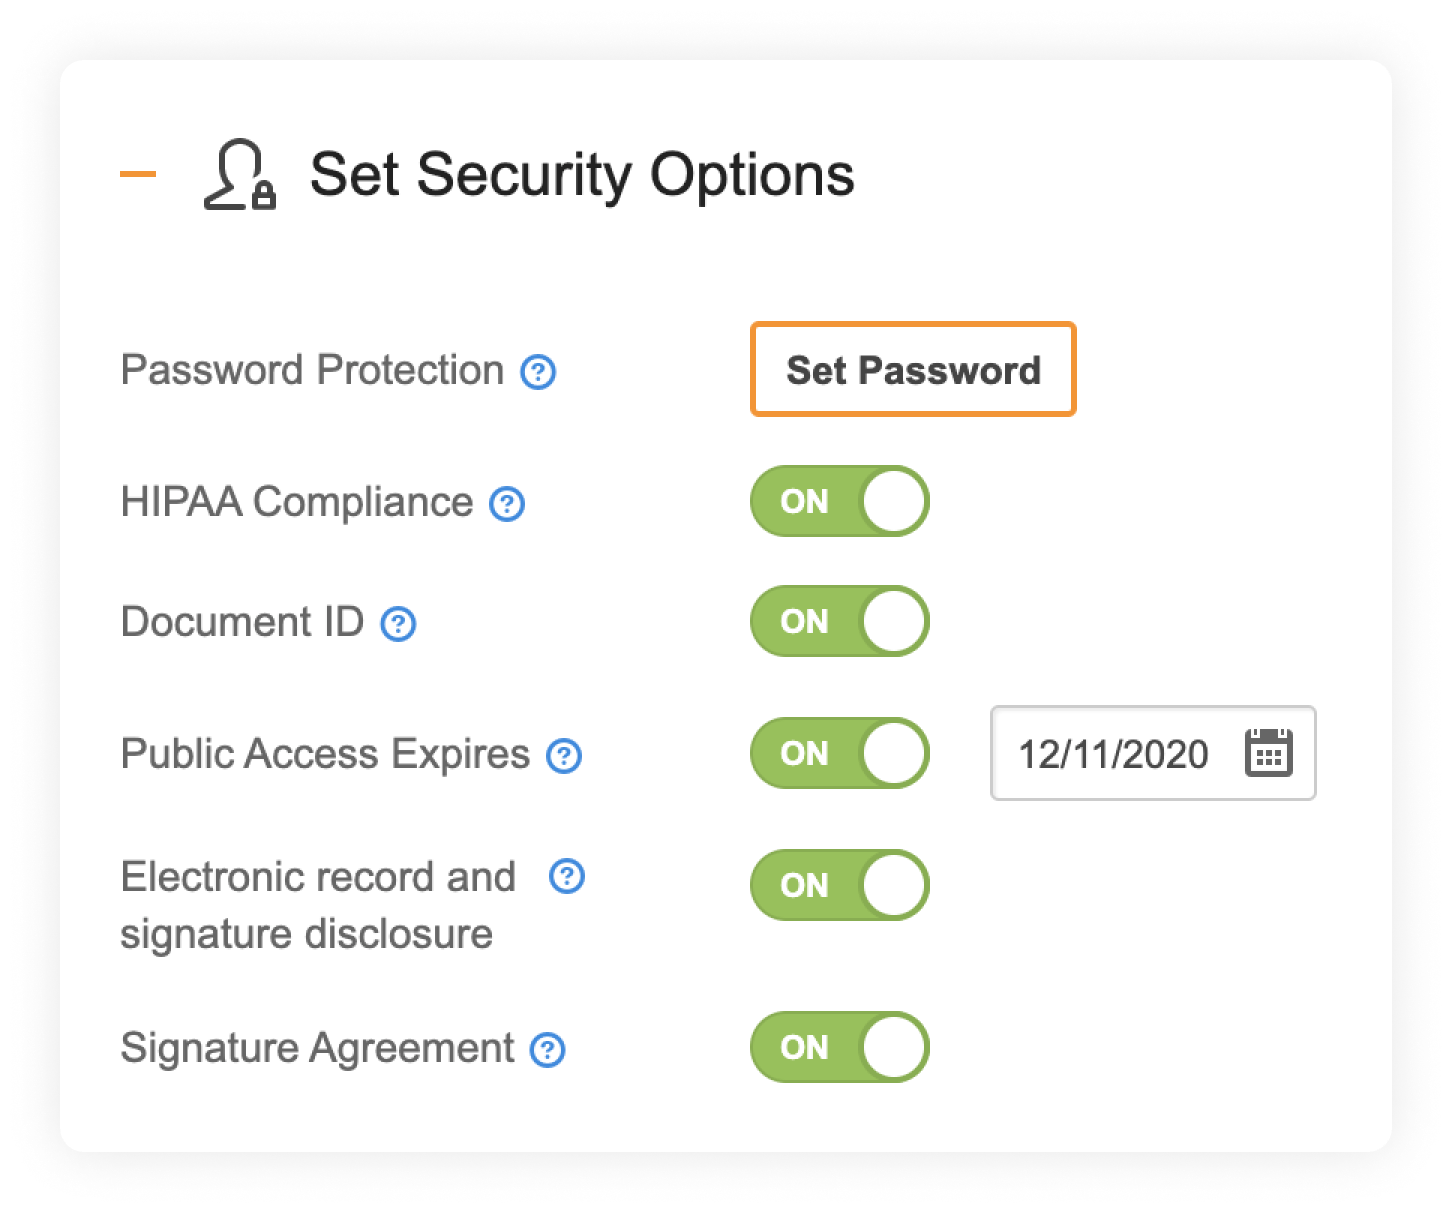Click the Document ID help icon
Image resolution: width=1452 pixels, height=1212 pixels.
click(x=398, y=624)
